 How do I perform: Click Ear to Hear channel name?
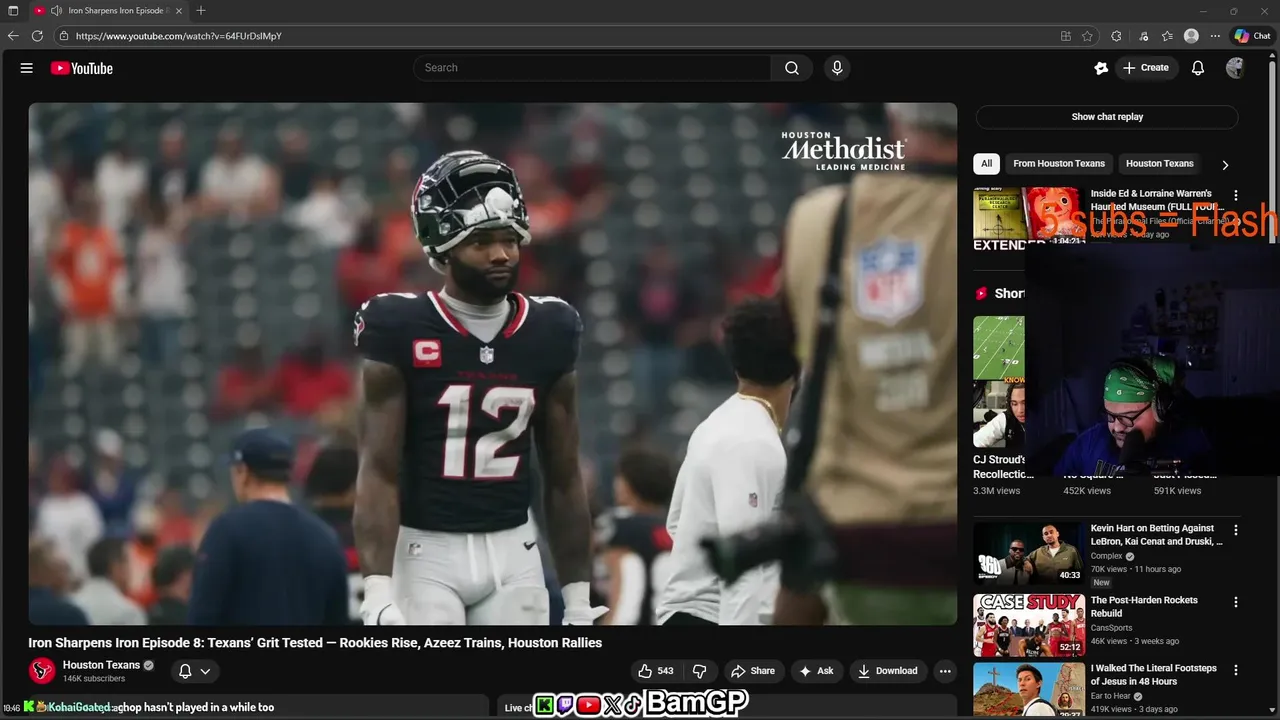[1112, 696]
